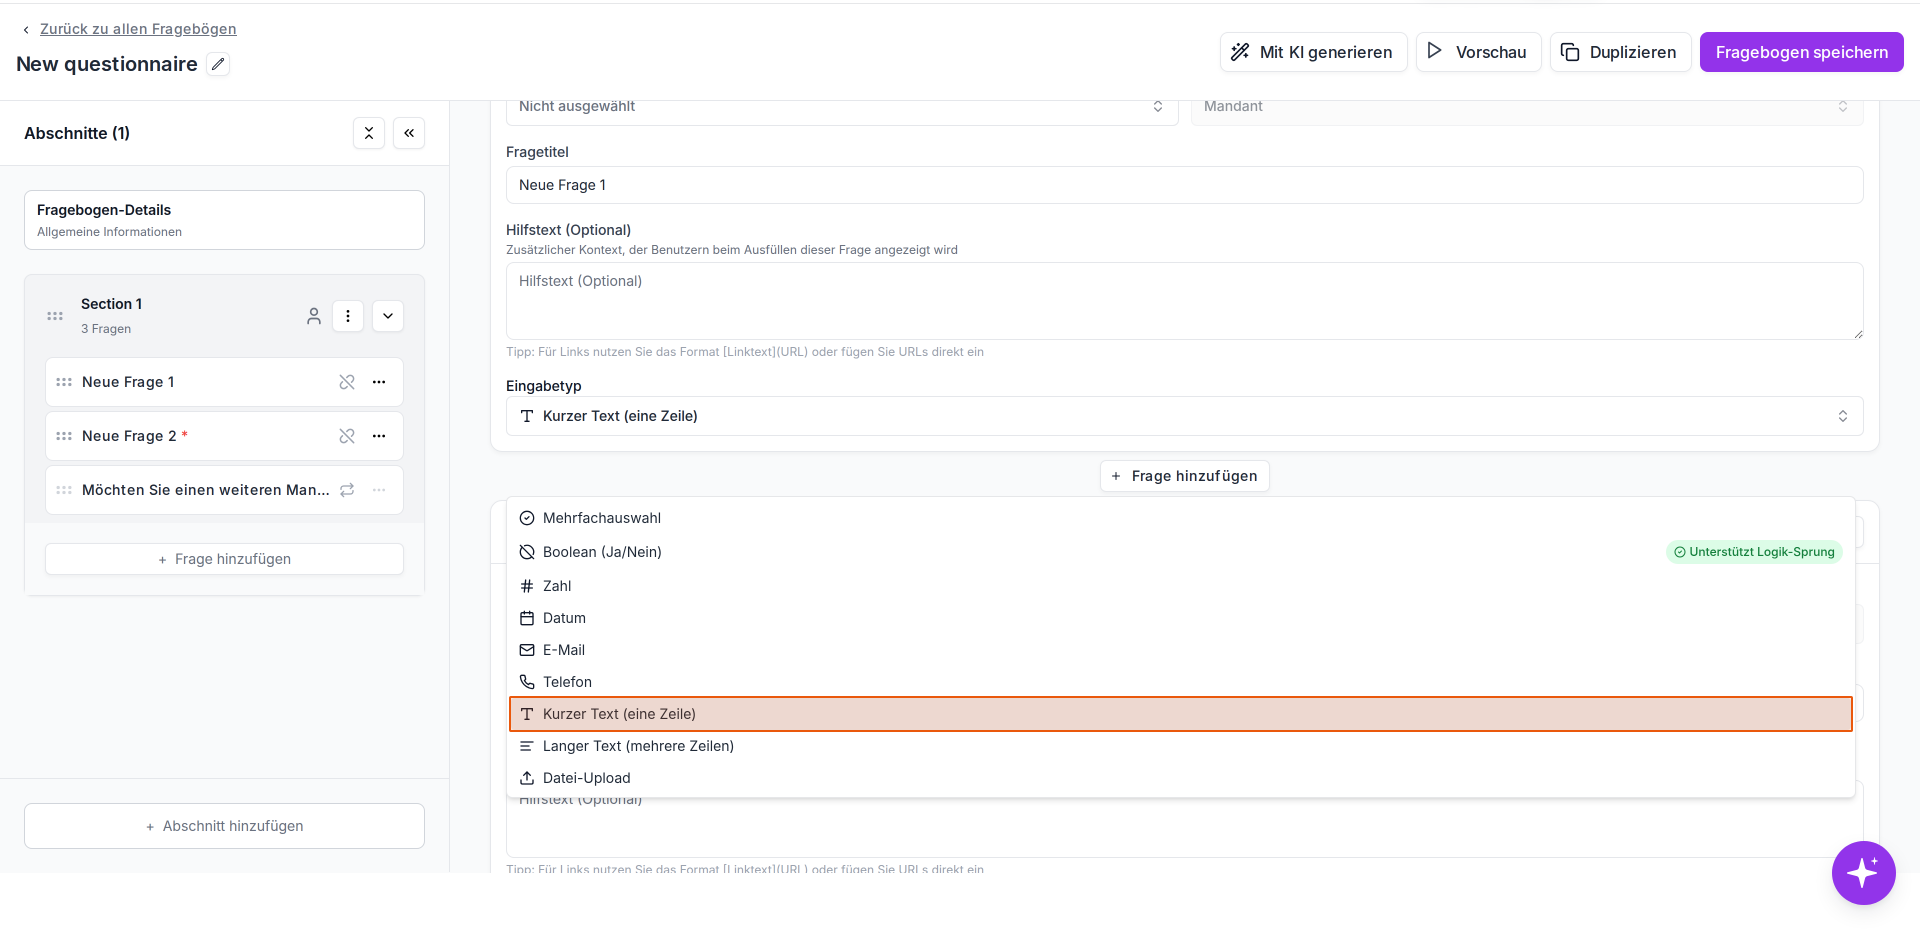
Task: Toggle logic-jump icon on Neue Frage 1
Action: (x=347, y=382)
